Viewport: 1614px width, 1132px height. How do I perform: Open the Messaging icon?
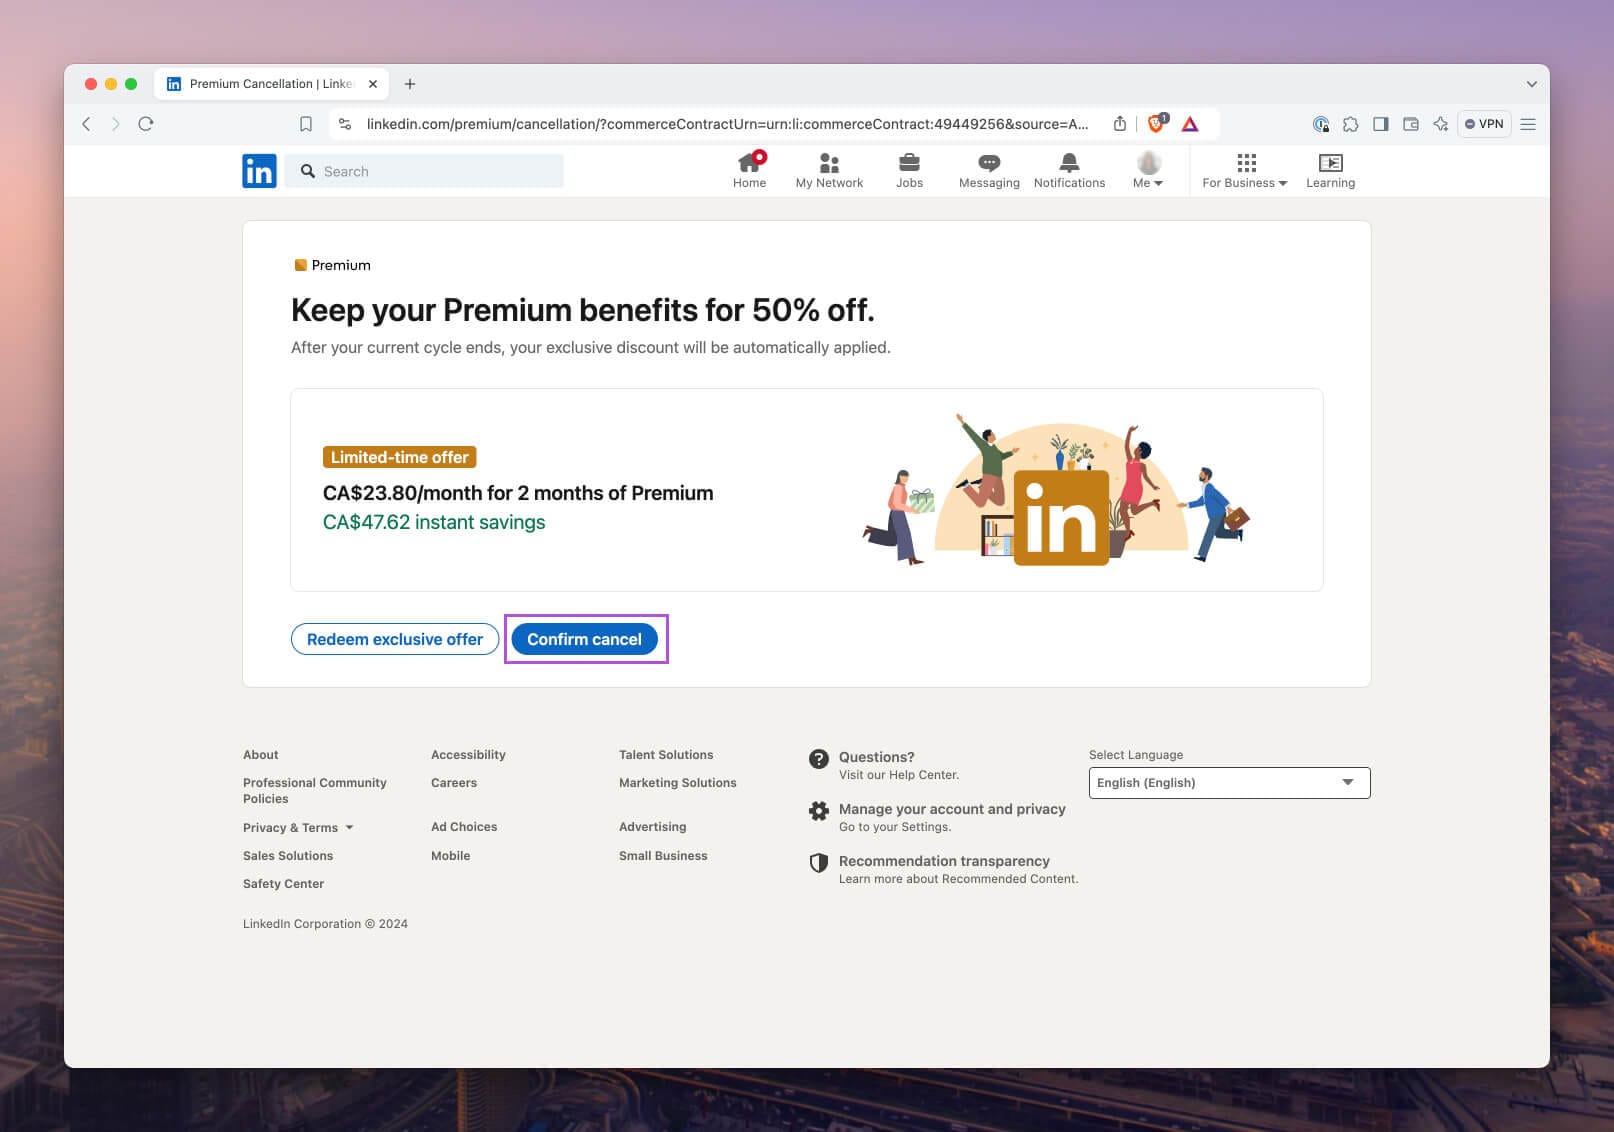989,170
